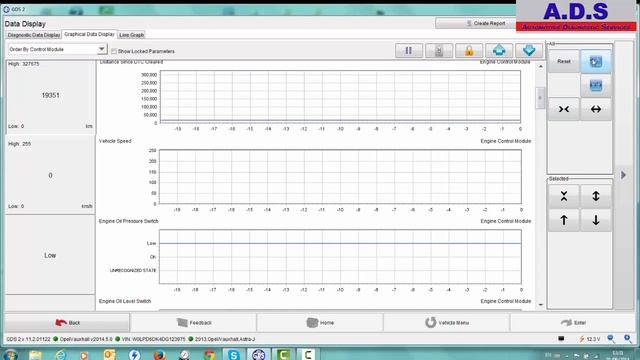Click the zoom out magnifier in status bar
640x360 pixels.
(x=611, y=339)
